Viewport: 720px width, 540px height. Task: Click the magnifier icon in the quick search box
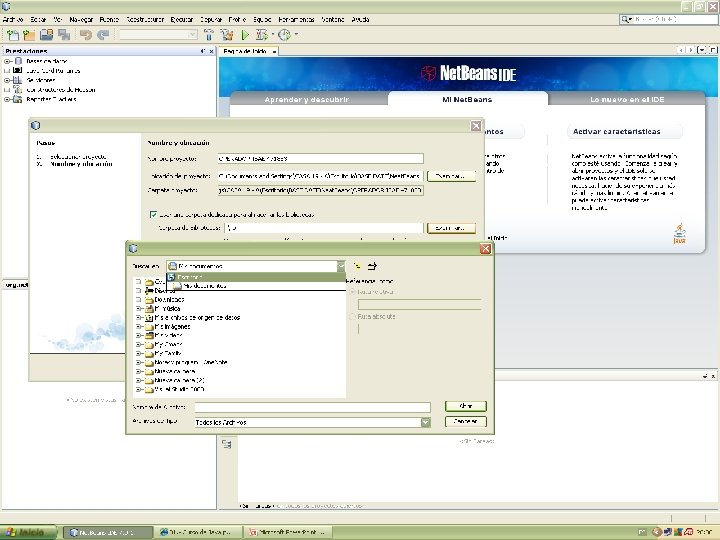pos(625,19)
